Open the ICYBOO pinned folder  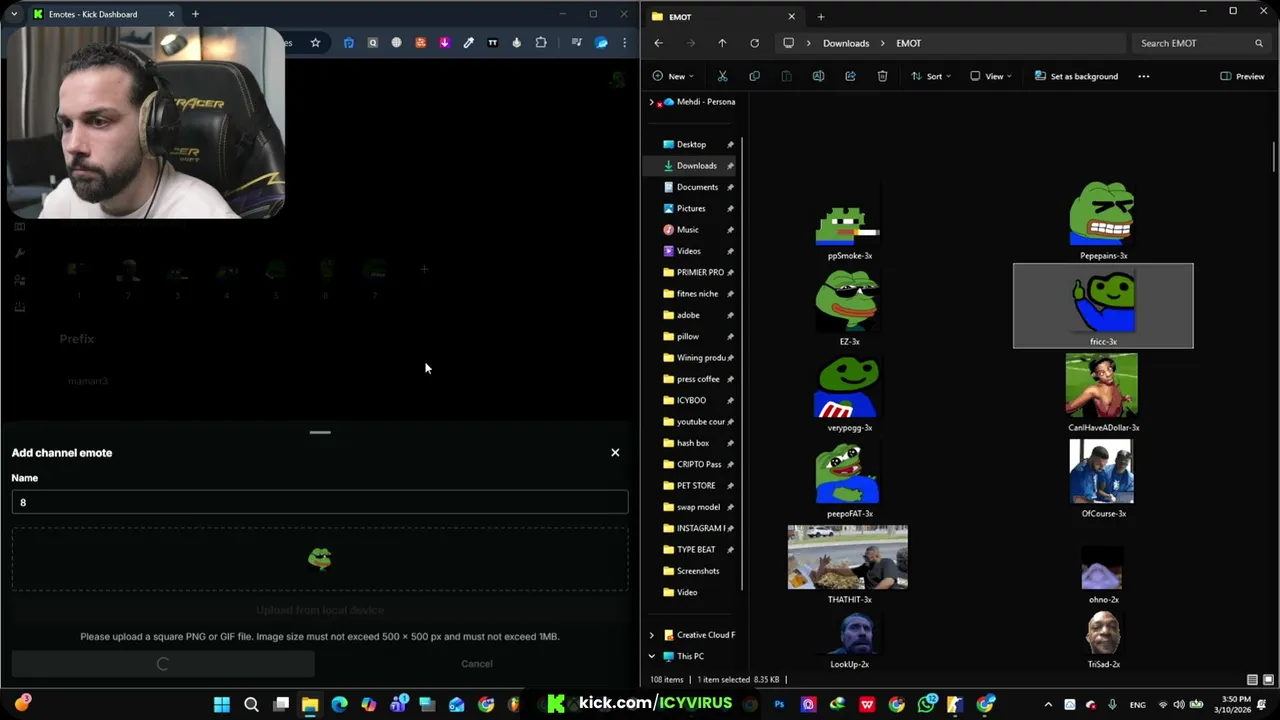pos(691,400)
